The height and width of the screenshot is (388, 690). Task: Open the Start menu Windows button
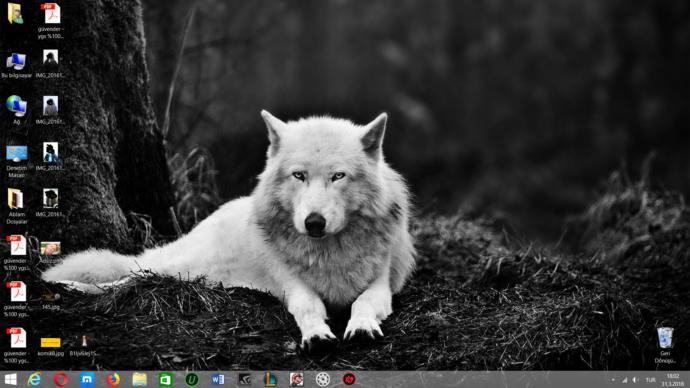click(10, 379)
